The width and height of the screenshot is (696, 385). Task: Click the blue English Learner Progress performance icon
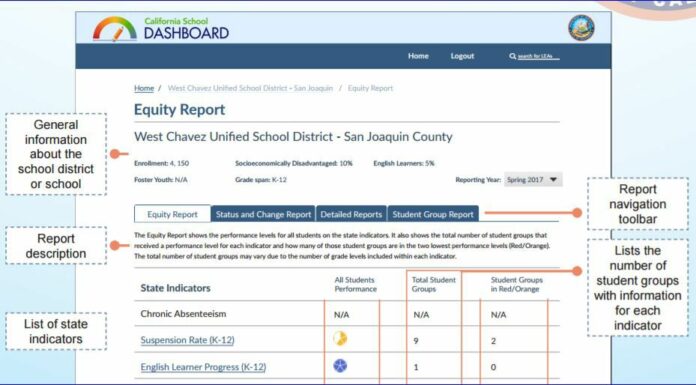(340, 366)
